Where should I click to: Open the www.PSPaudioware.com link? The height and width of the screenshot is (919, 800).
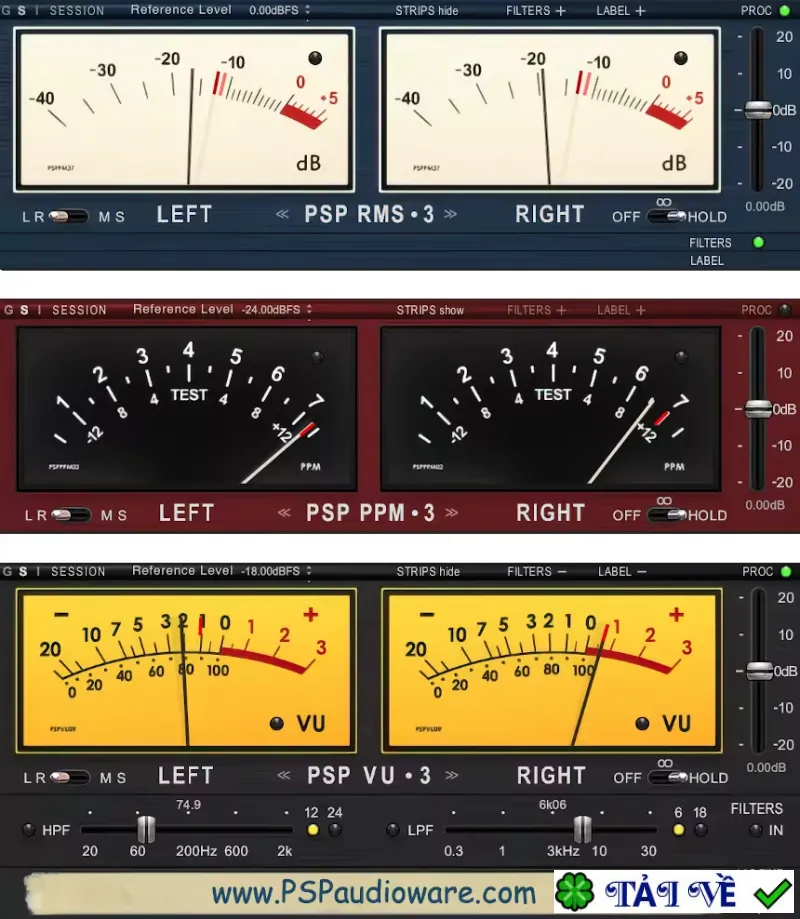coord(373,893)
